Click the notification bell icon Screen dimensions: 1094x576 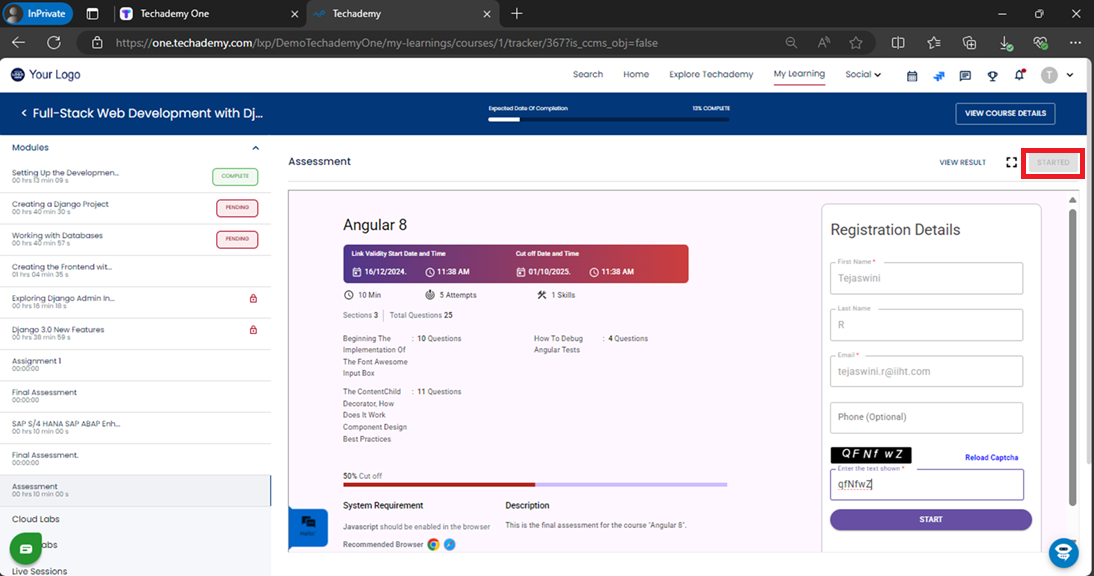click(1019, 75)
